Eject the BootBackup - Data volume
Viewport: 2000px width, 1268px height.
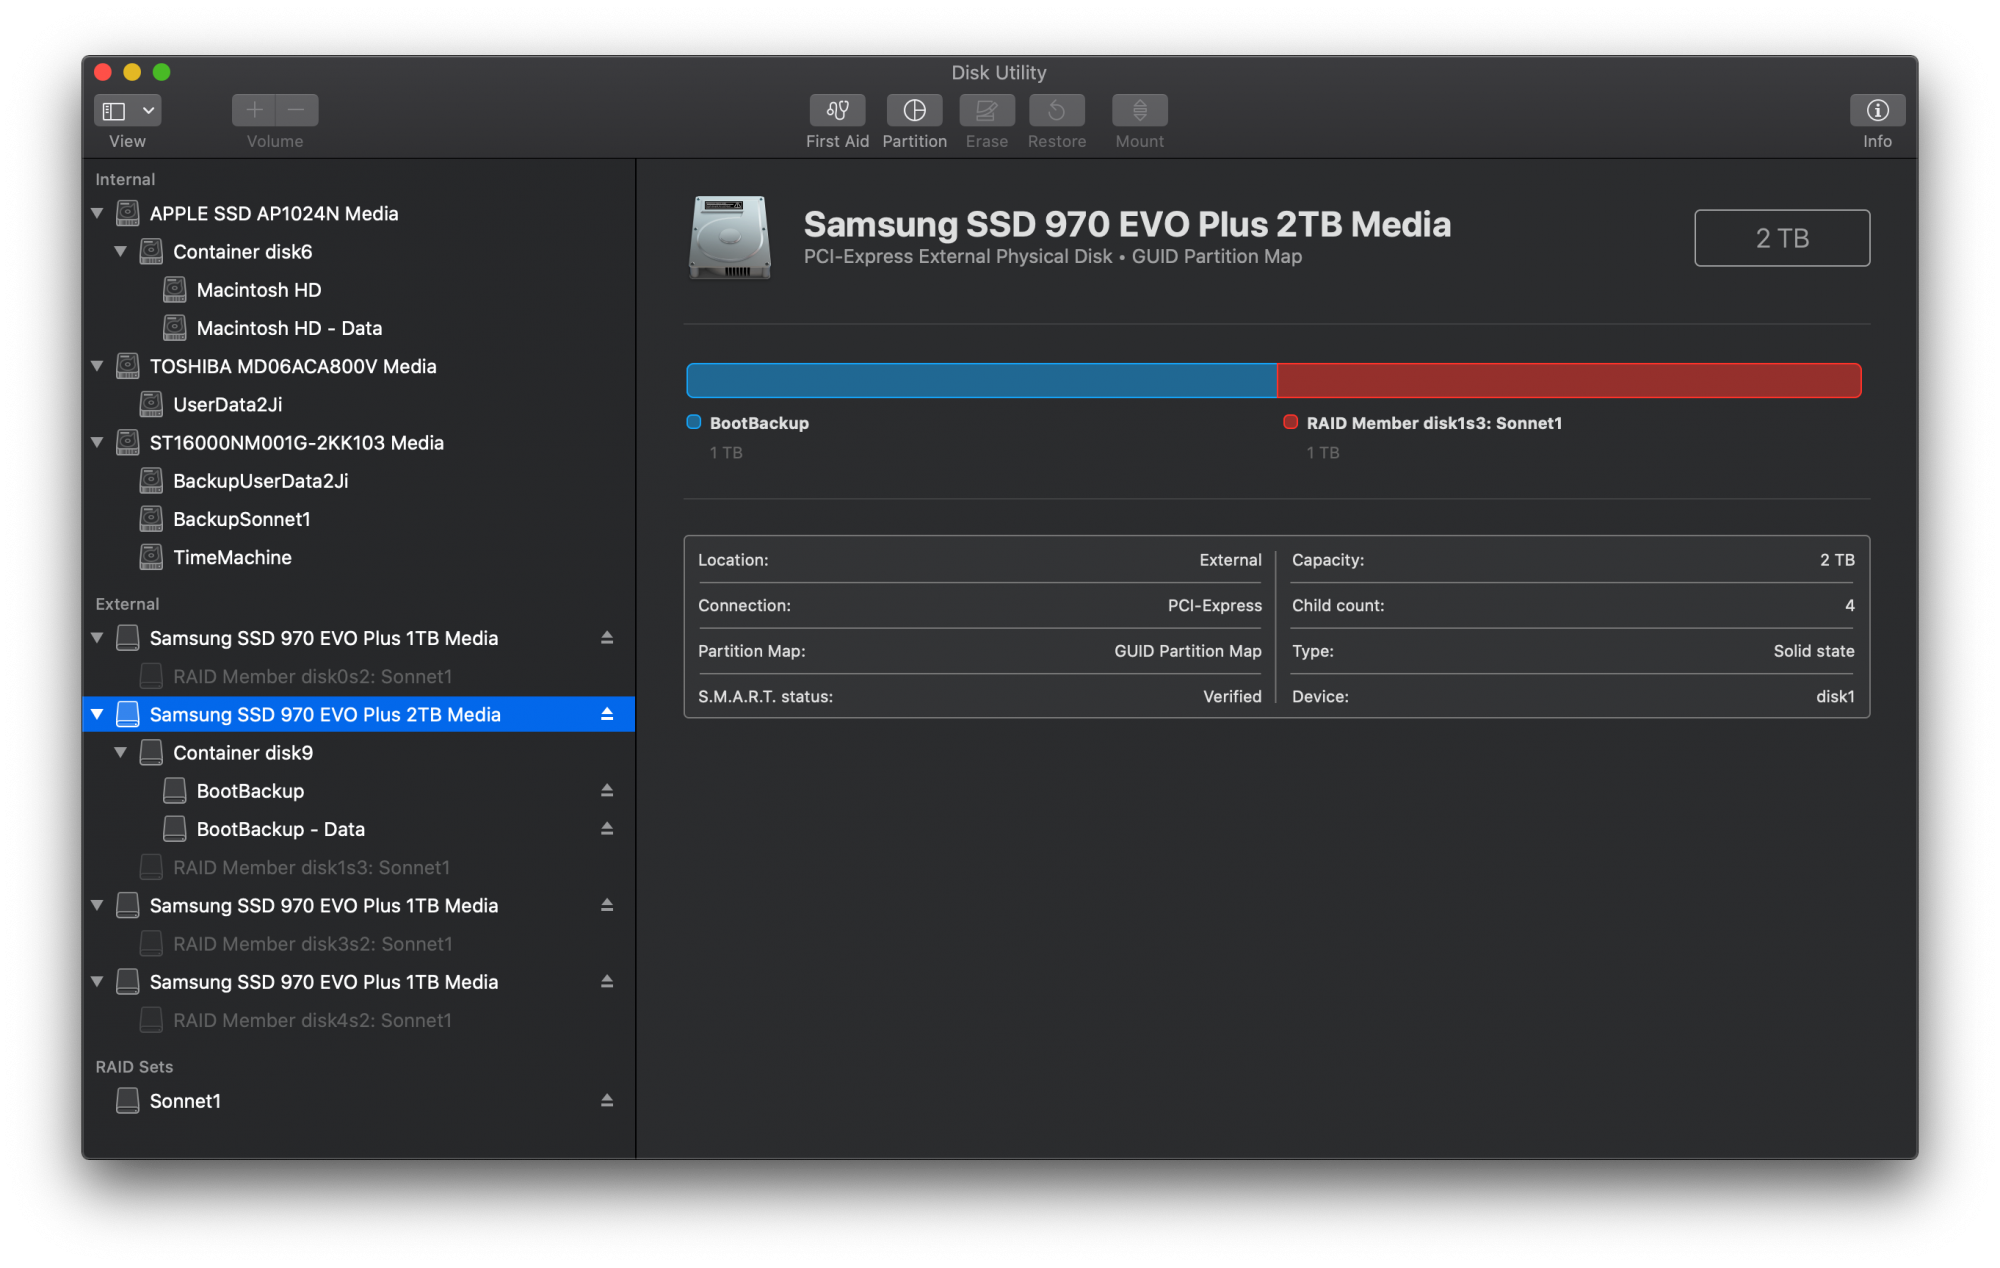coord(606,828)
